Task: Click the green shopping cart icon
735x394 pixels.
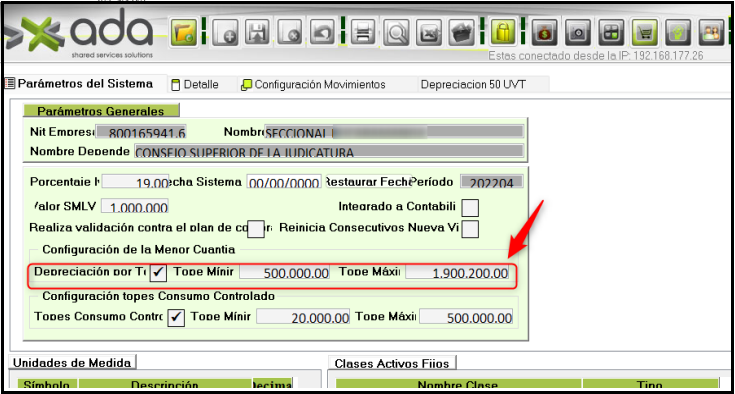Action: (x=645, y=32)
